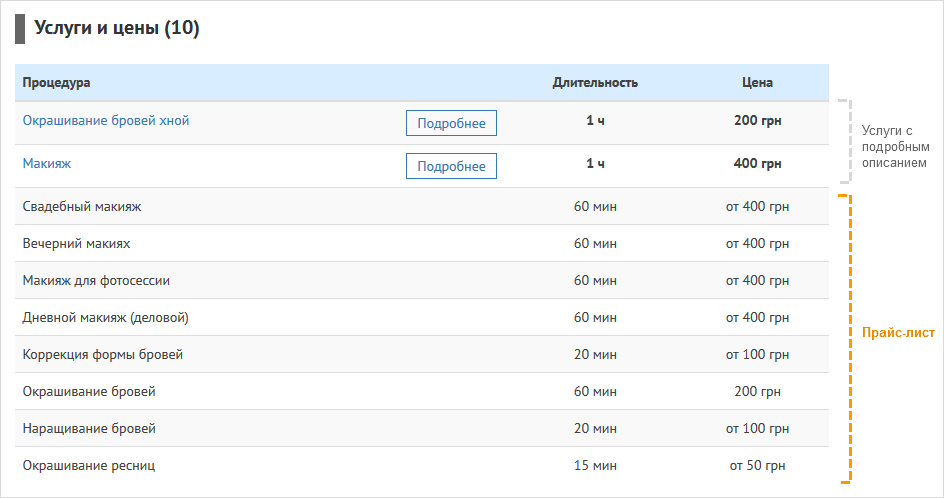
Task: Click '60 мин' duration for plain Окрашивание бровей
Action: [595, 391]
